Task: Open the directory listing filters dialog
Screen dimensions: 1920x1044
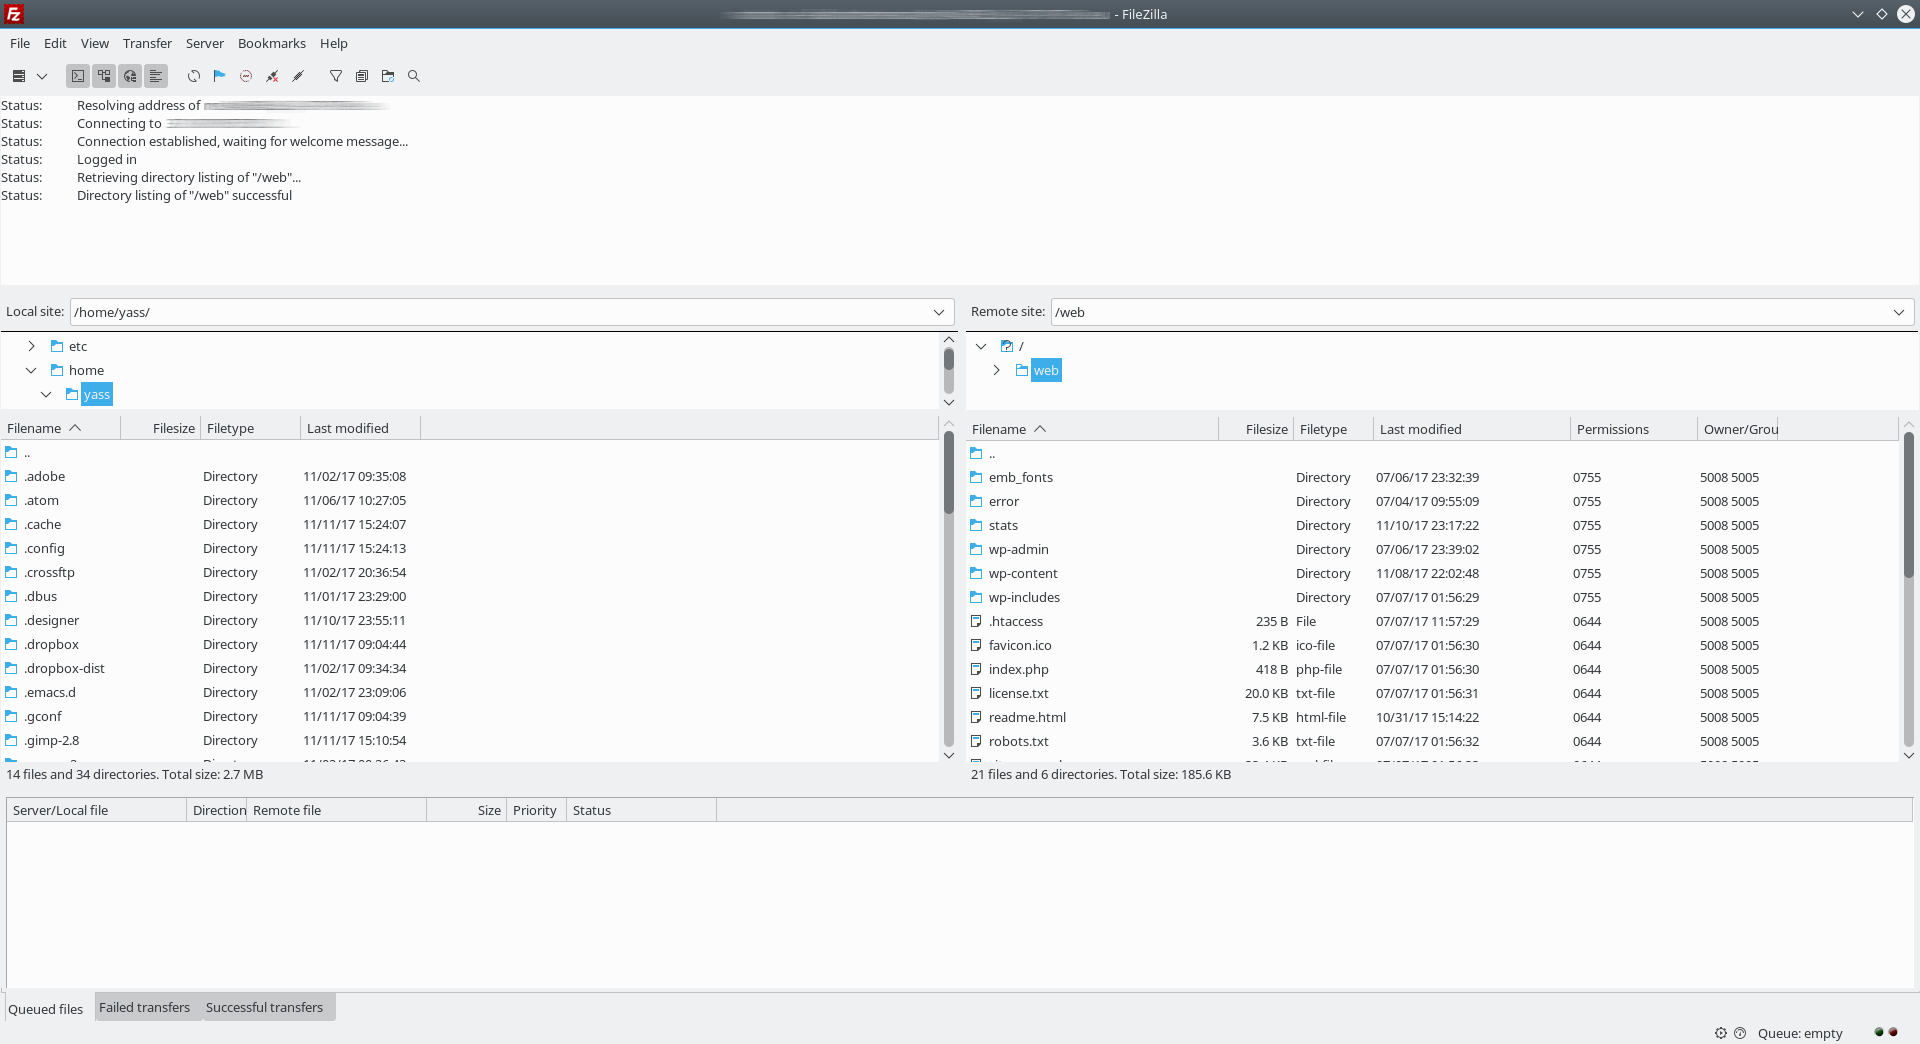Action: [336, 76]
